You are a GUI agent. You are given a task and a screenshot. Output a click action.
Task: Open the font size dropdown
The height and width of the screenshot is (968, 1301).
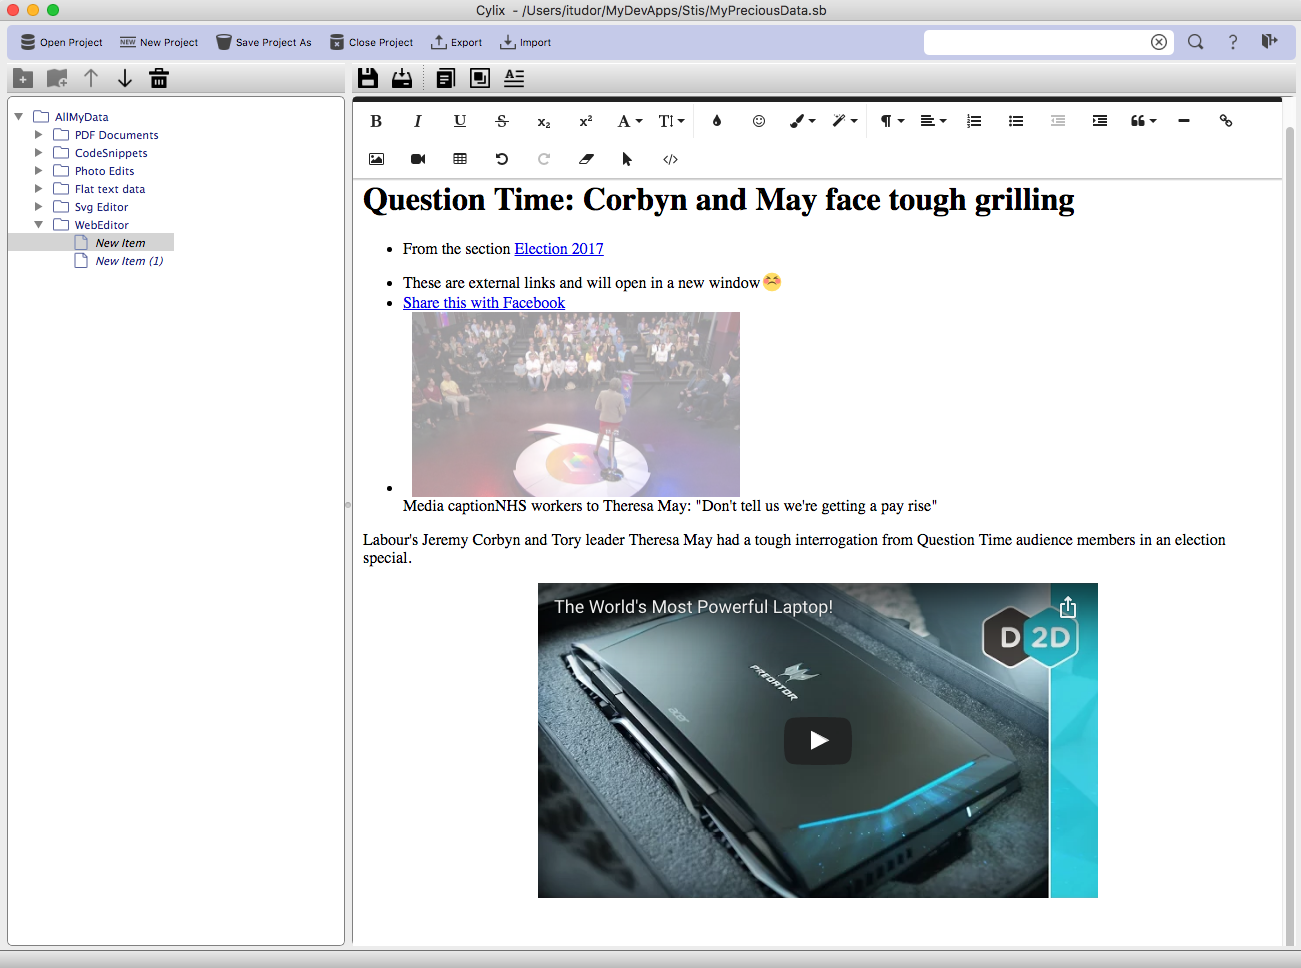pyautogui.click(x=672, y=121)
